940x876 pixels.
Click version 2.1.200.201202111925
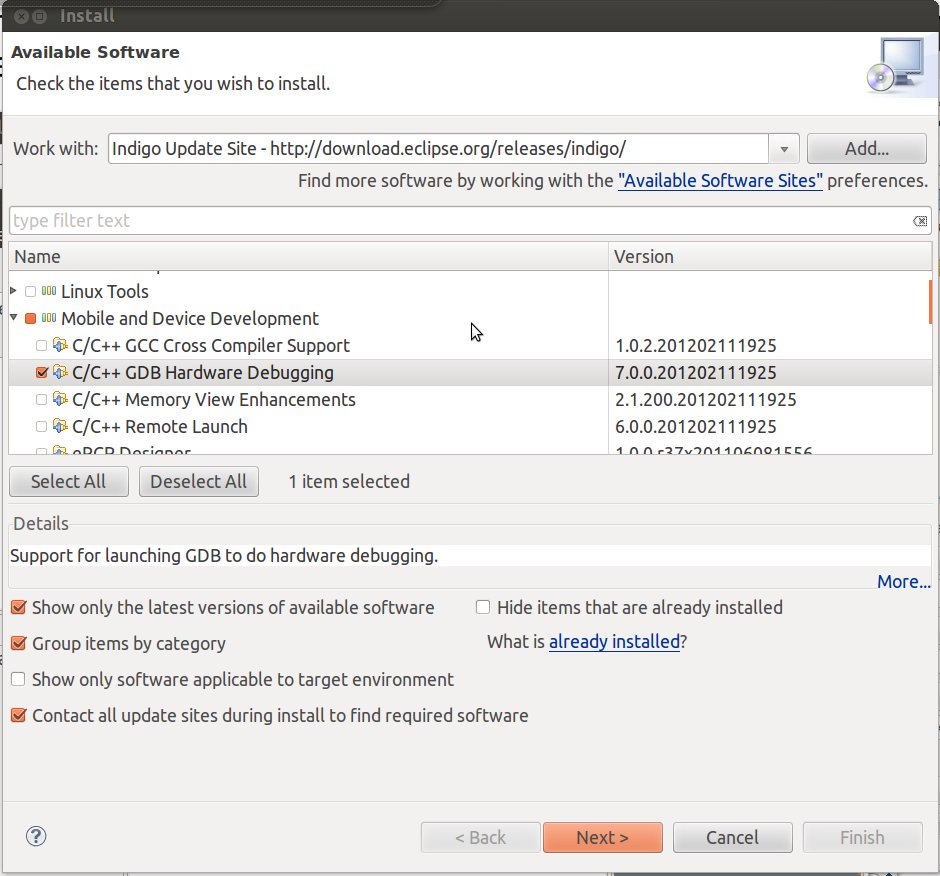706,399
